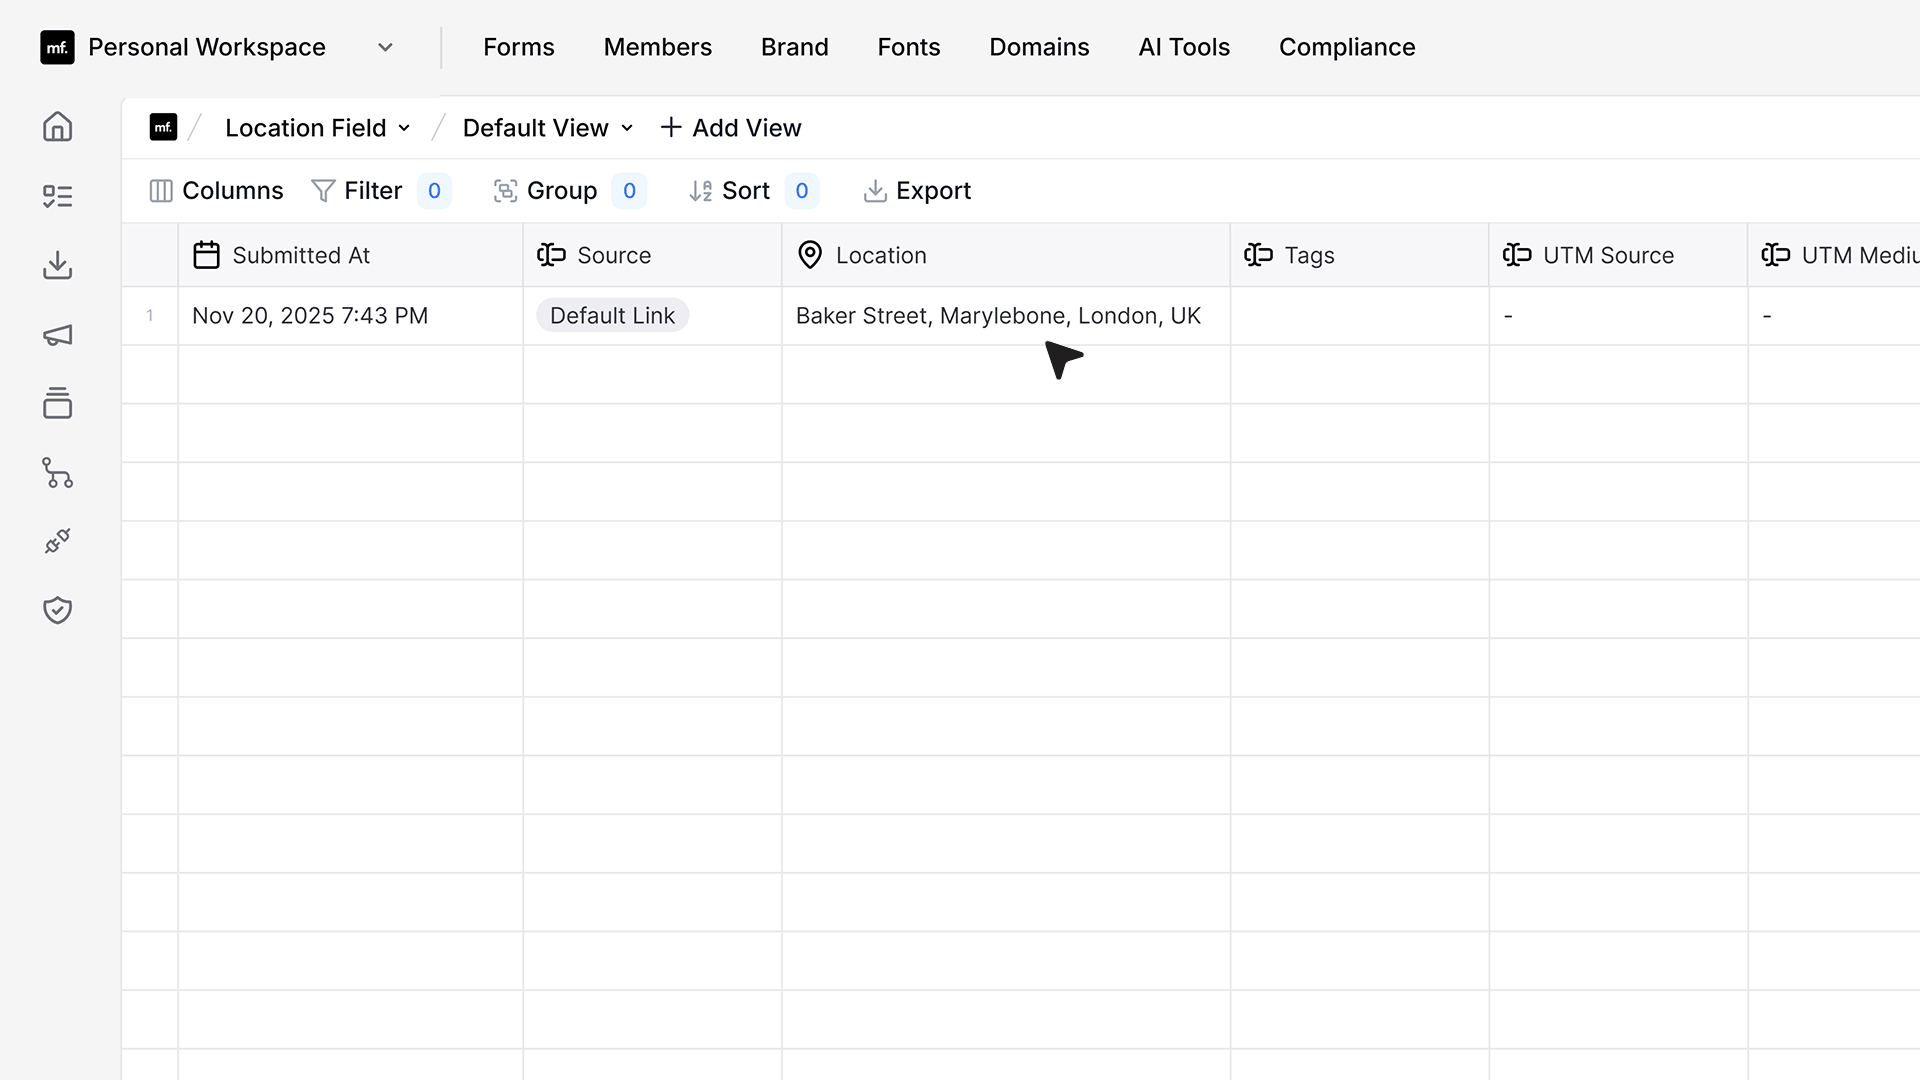1920x1080 pixels.
Task: Open the AI Tools tab
Action: pos(1184,47)
